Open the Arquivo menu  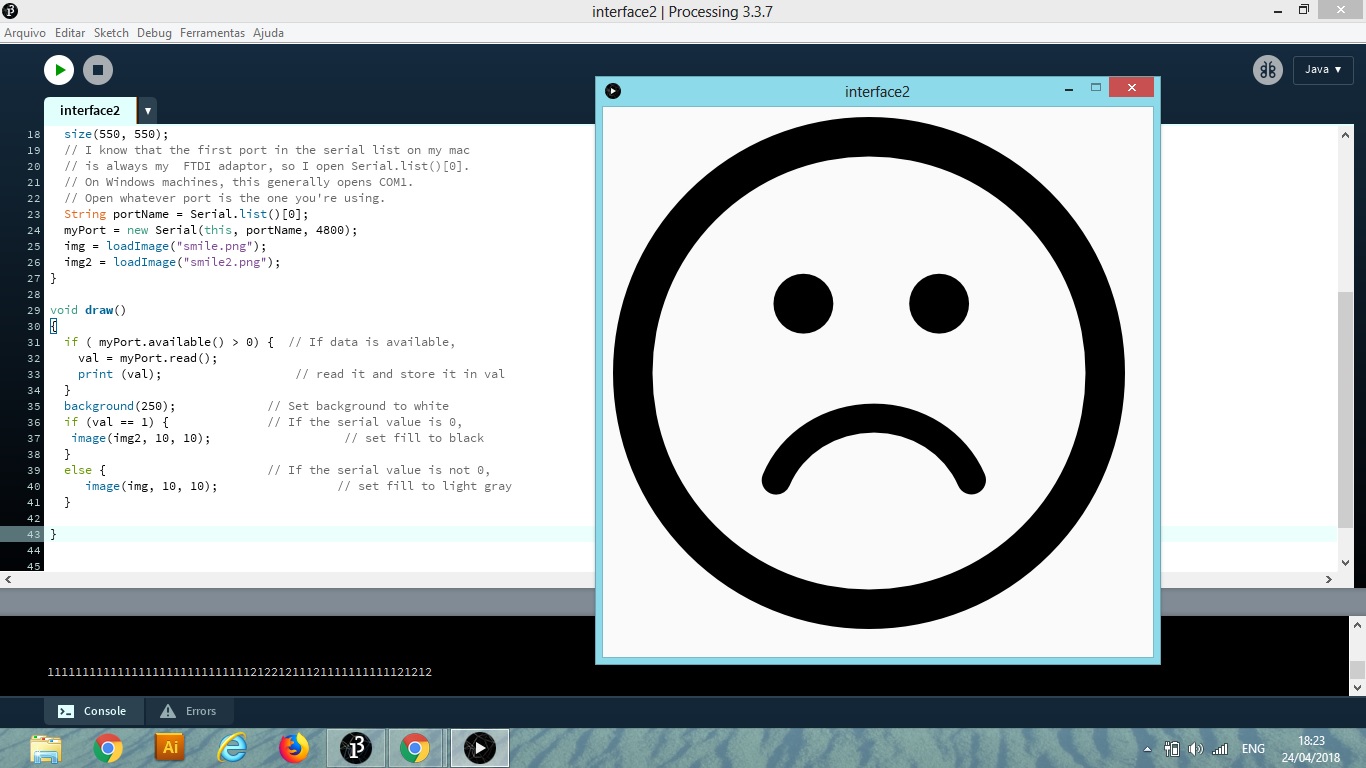coord(25,33)
